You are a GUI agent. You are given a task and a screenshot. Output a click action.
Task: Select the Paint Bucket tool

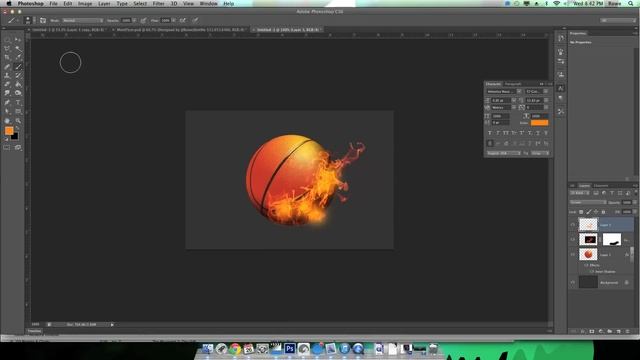coord(18,84)
